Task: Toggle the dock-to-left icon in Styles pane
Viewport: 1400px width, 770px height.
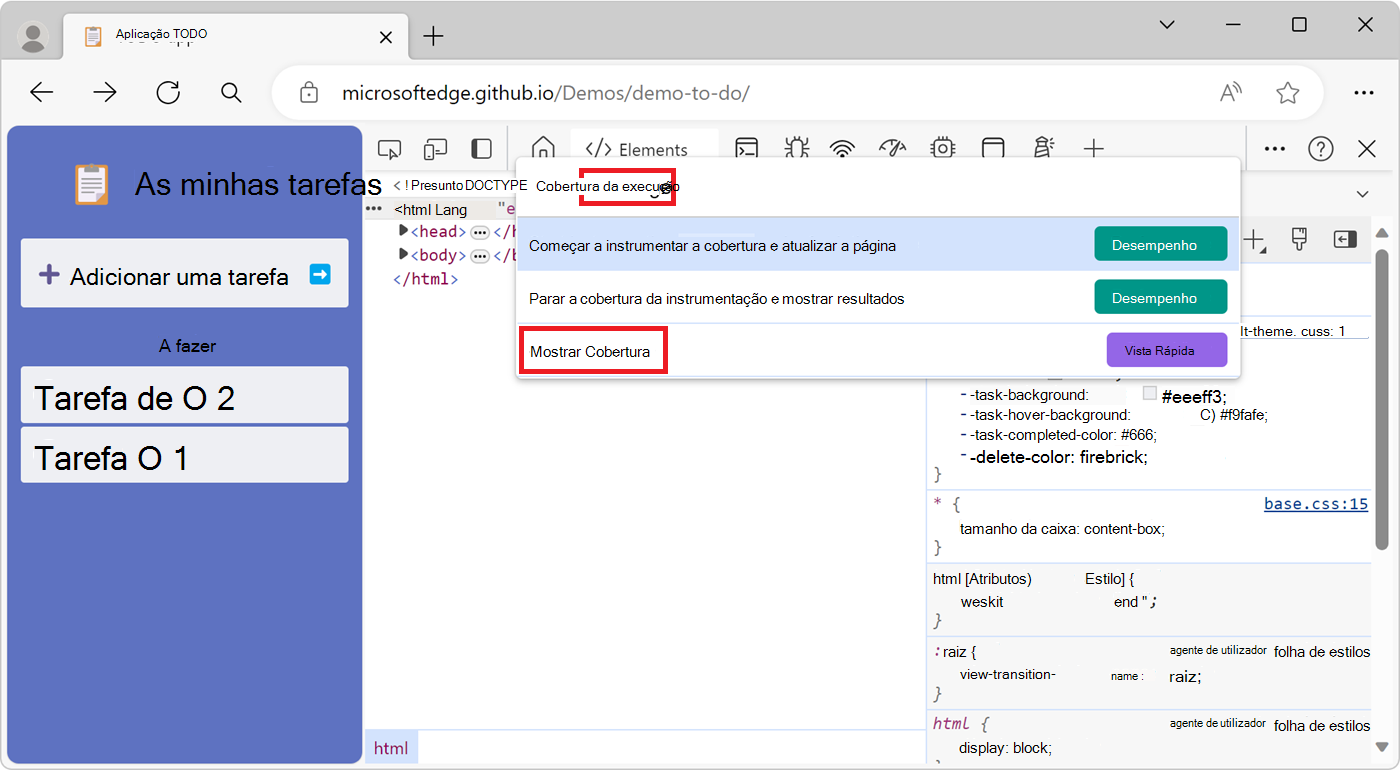Action: [1344, 240]
